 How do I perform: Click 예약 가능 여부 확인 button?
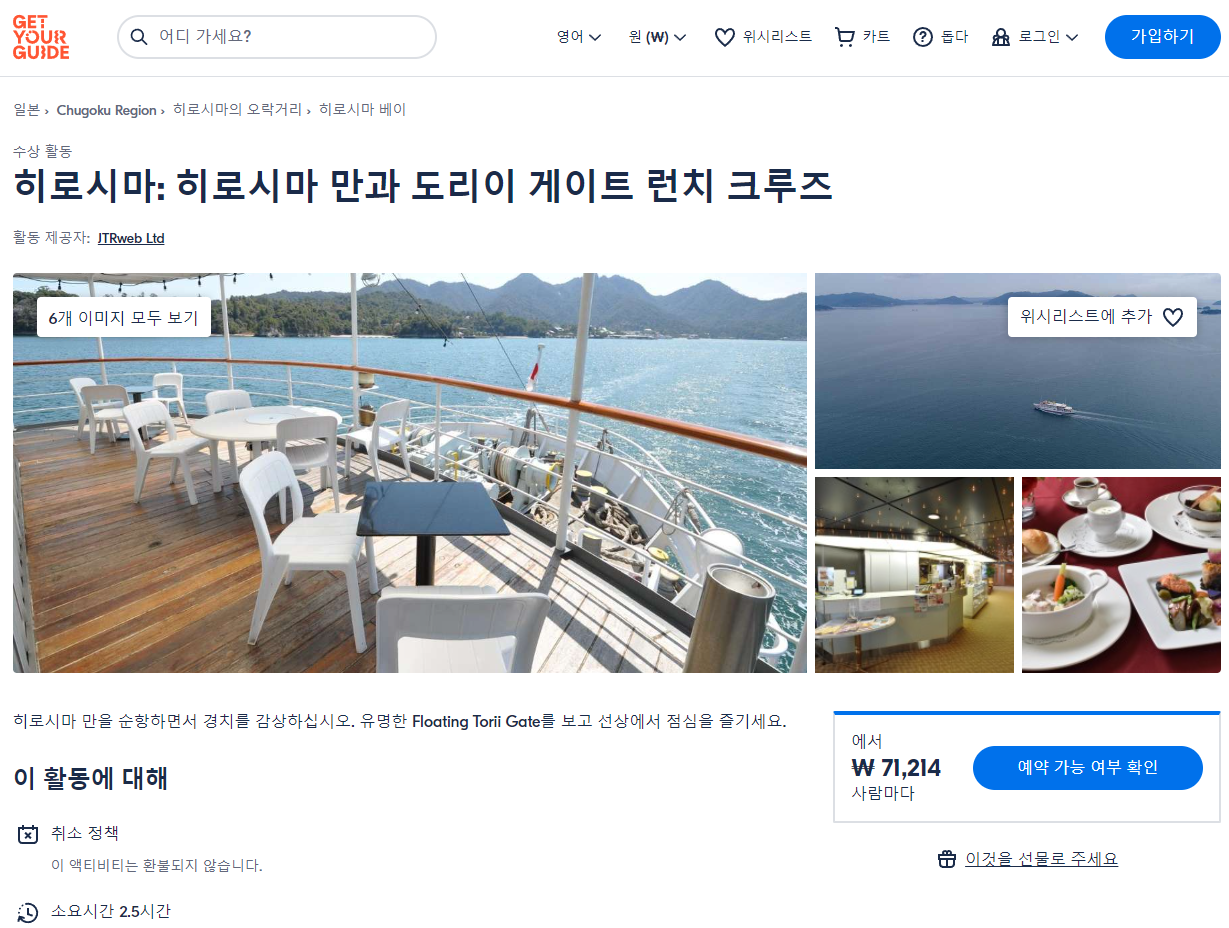(1088, 768)
